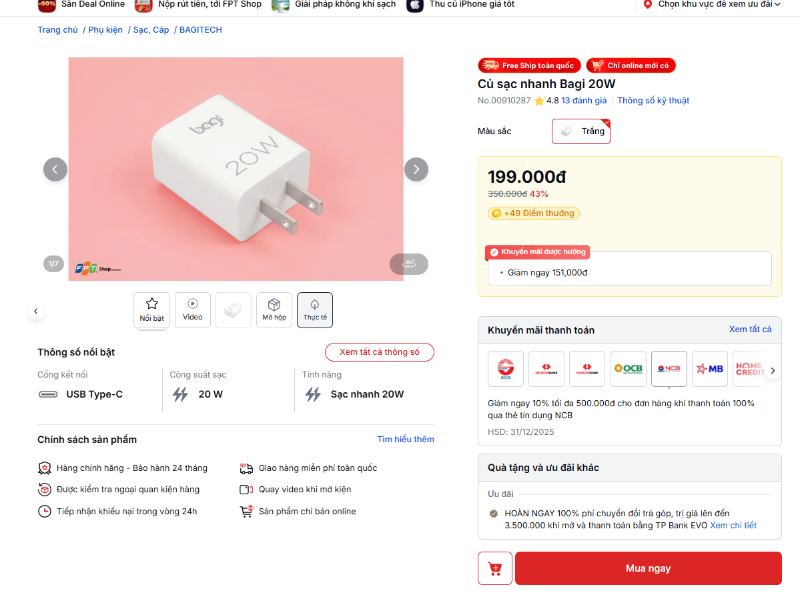Click the MB bank logo icon
This screenshot has width=800, height=597.
tap(710, 368)
